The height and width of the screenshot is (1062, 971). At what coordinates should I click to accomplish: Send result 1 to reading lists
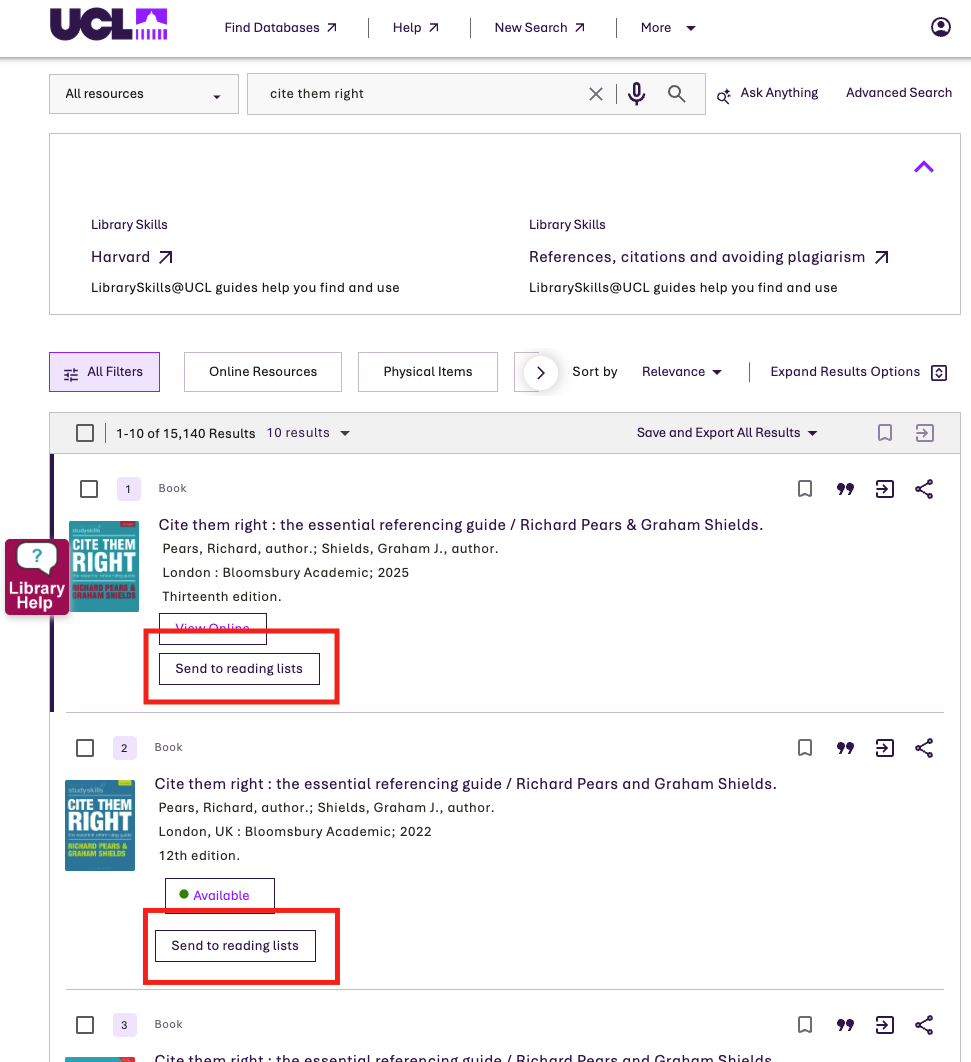pos(239,669)
